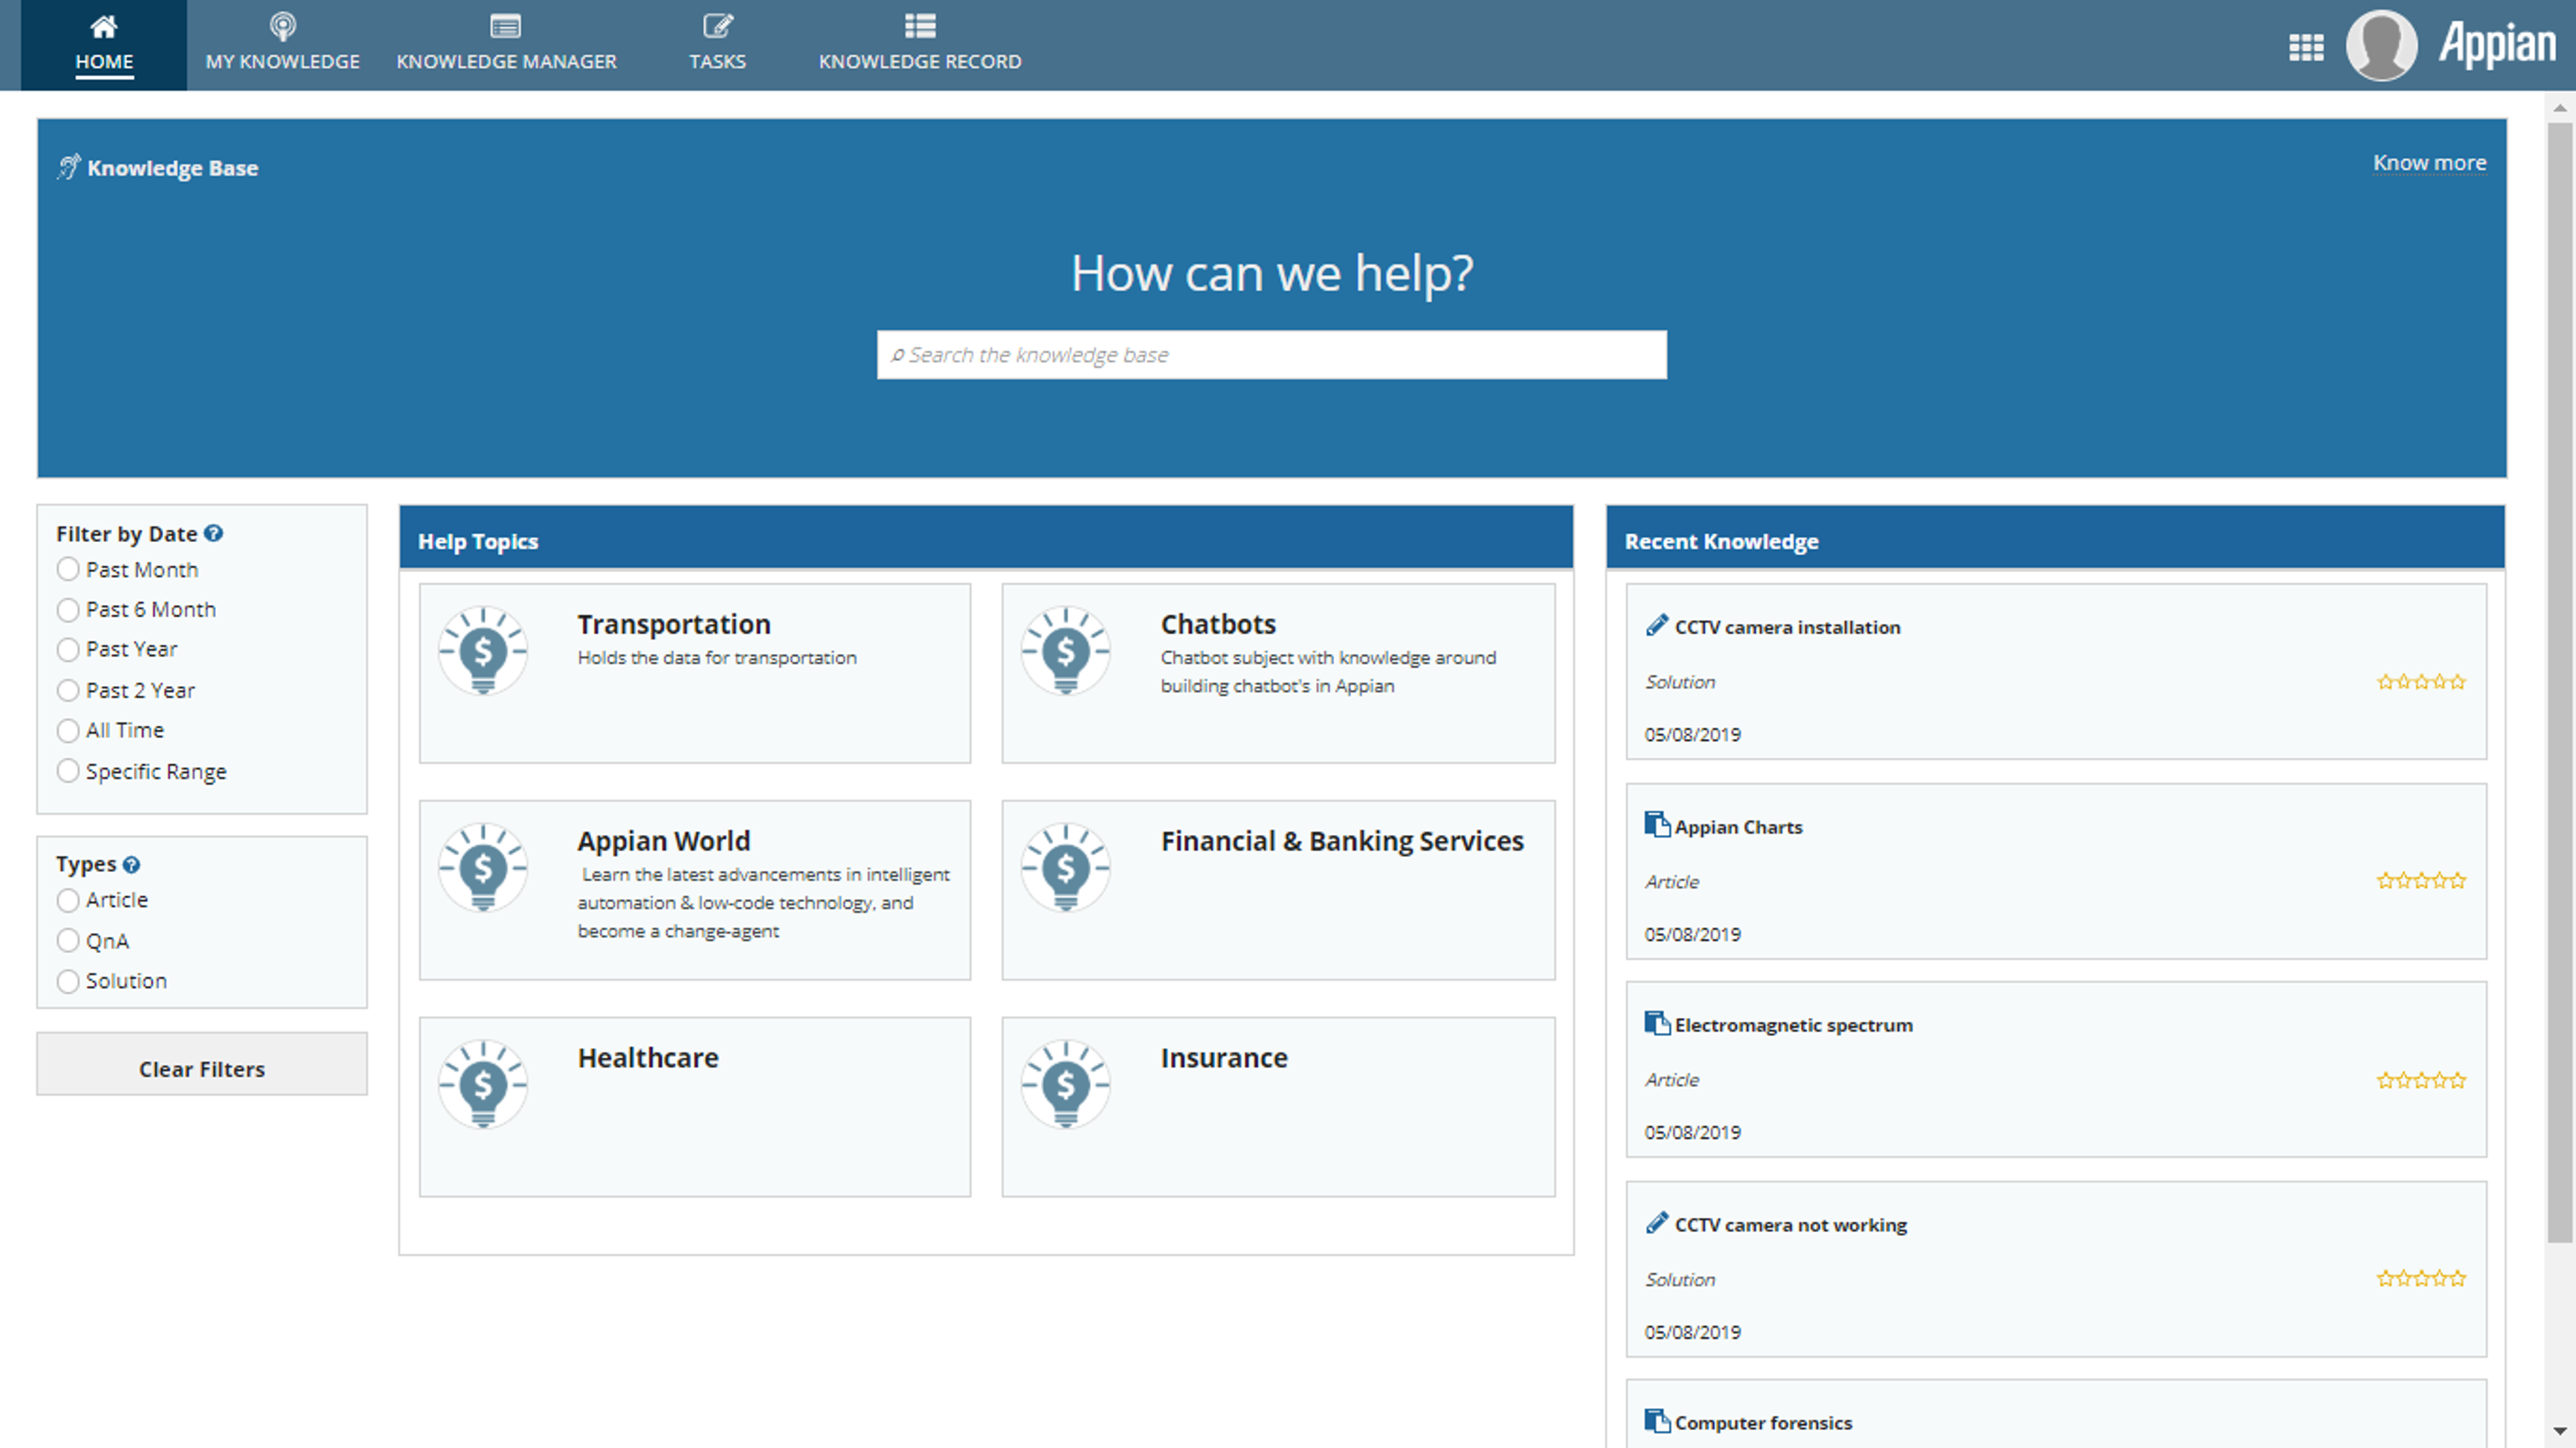Screen dimensions: 2576x1448
Task: Click the Knowledge Manager icon
Action: click(x=506, y=26)
